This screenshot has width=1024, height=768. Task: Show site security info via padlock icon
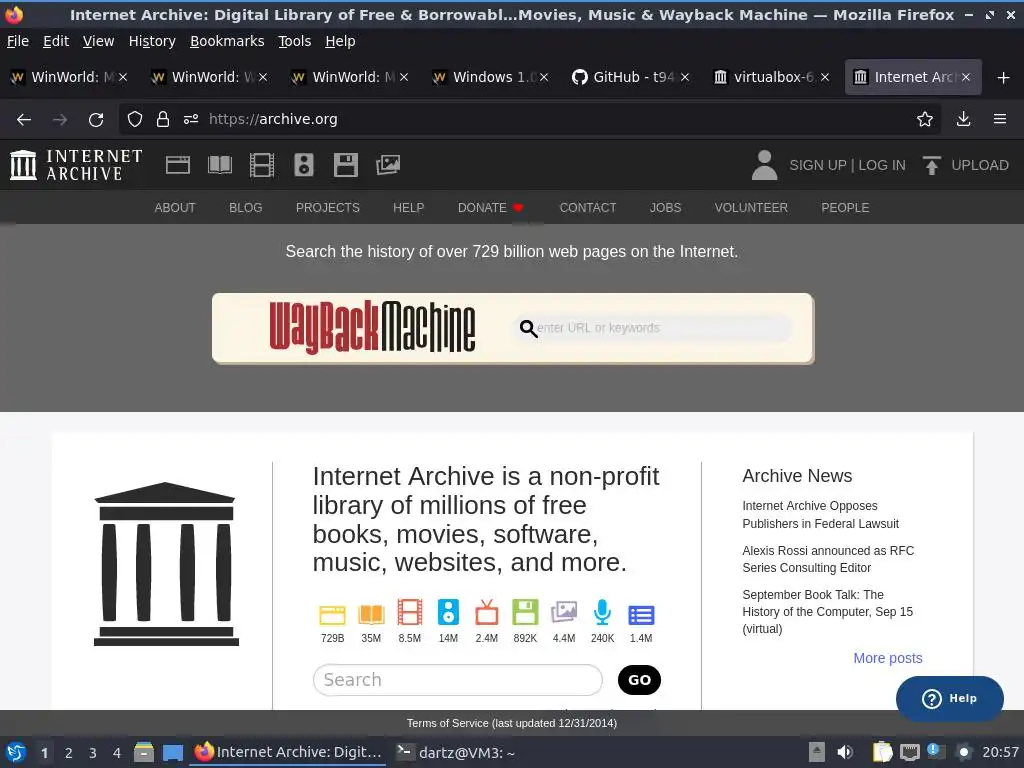click(163, 119)
